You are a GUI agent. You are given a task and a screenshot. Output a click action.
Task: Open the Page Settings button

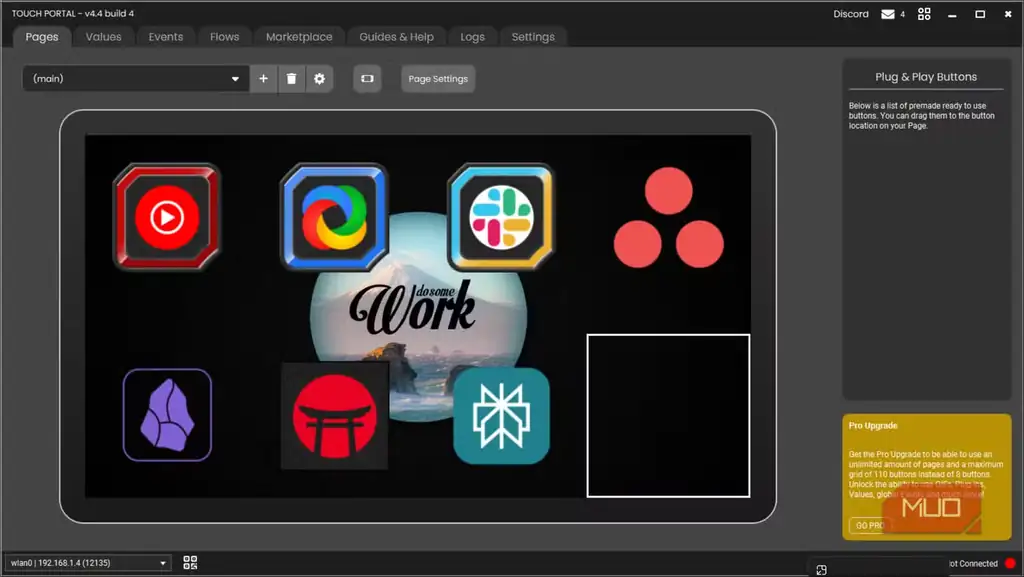point(438,78)
